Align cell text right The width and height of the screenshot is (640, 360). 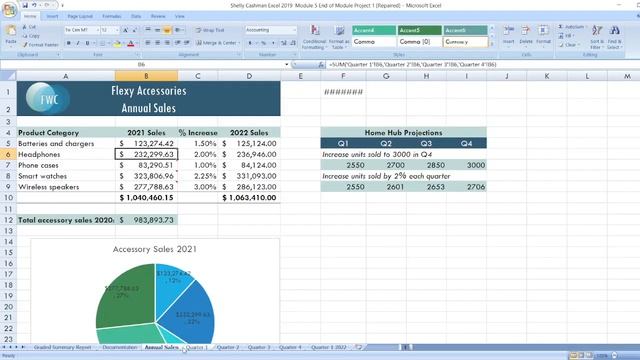167,43
